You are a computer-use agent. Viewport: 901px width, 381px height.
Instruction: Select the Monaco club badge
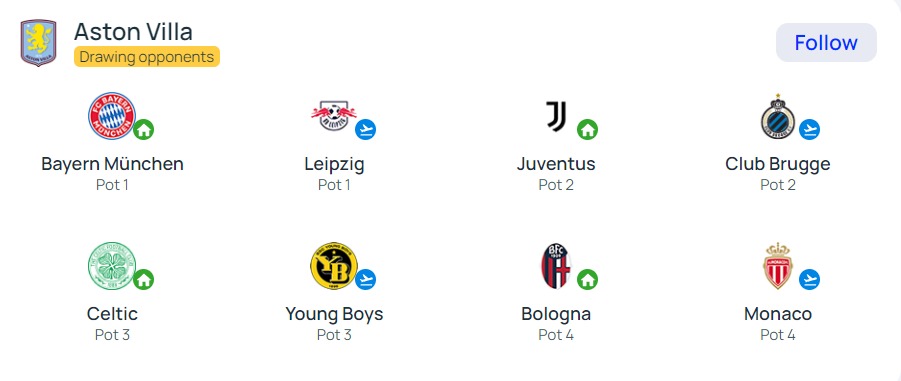(x=777, y=266)
